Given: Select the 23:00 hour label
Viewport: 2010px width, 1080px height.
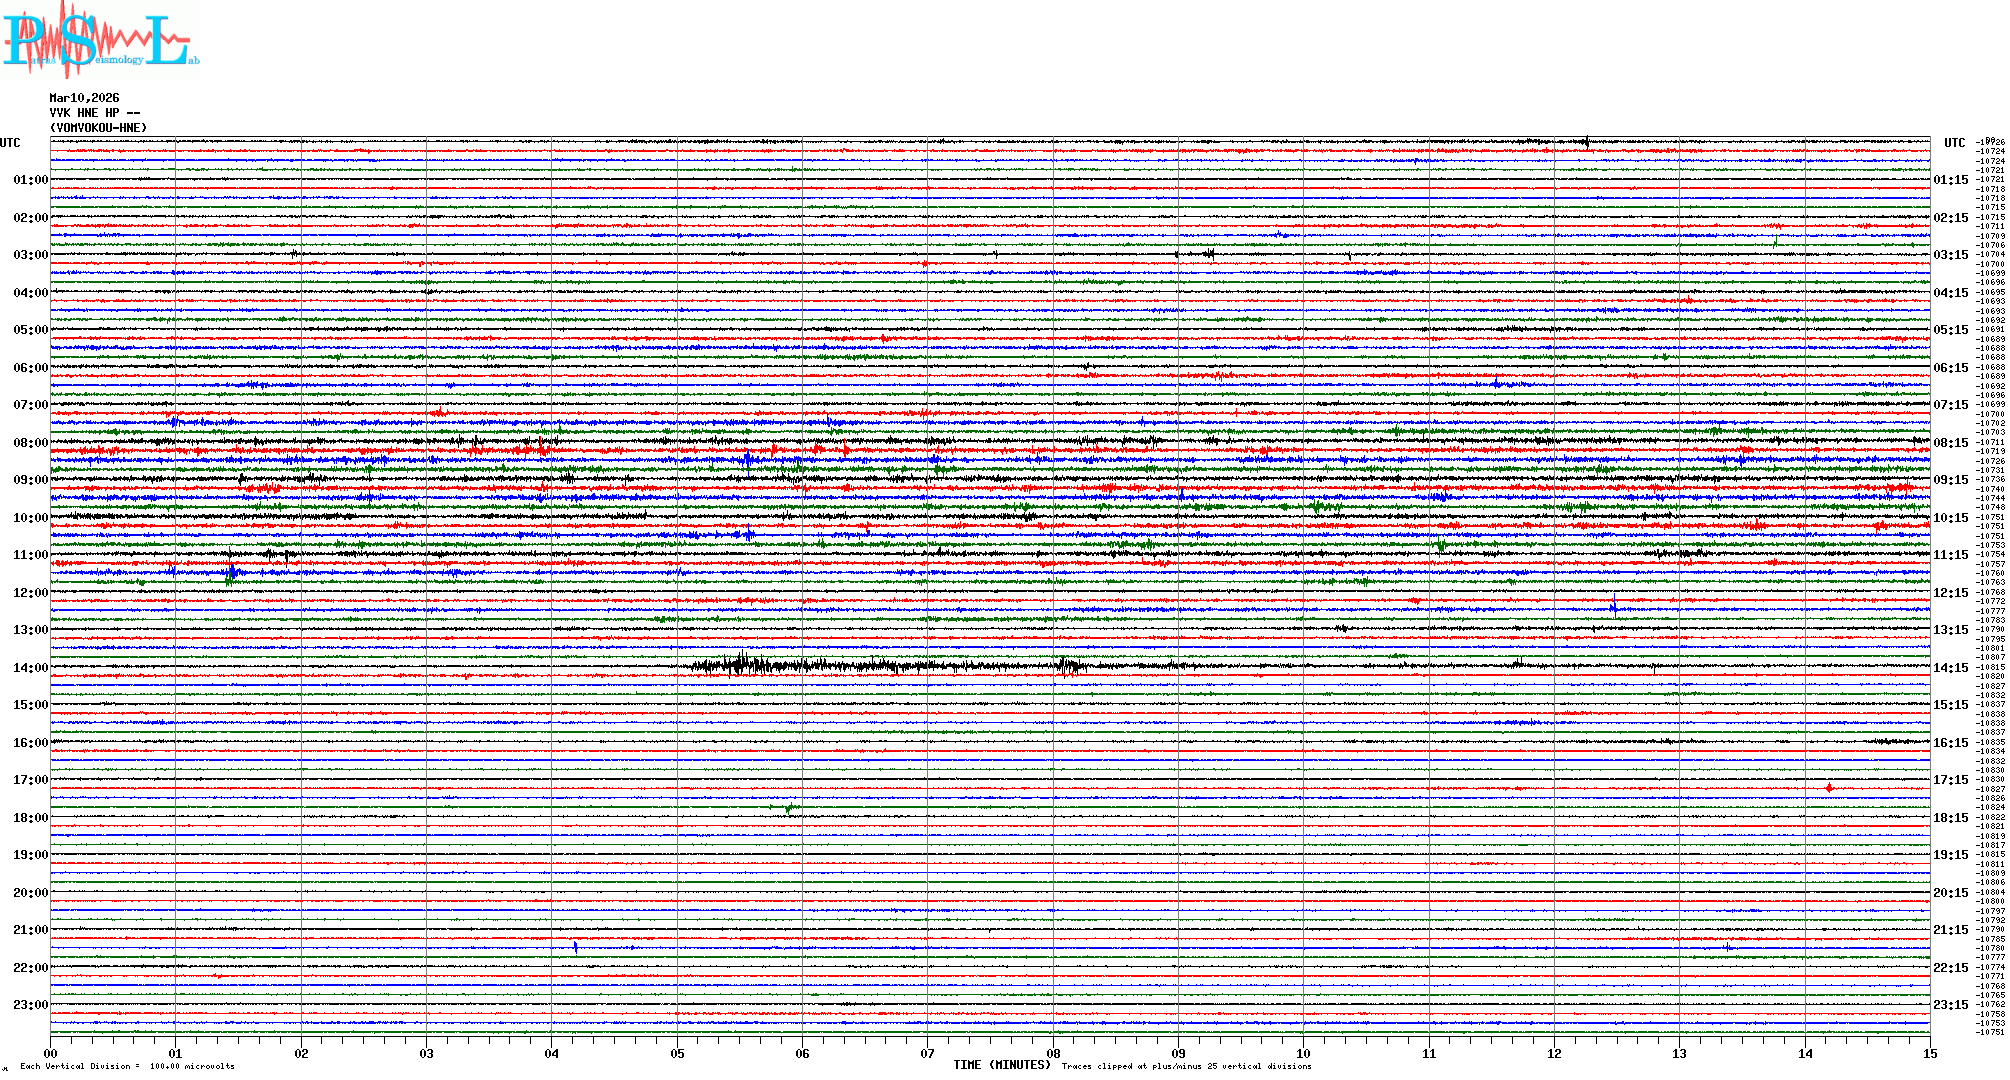Looking at the screenshot, I should click(30, 1005).
